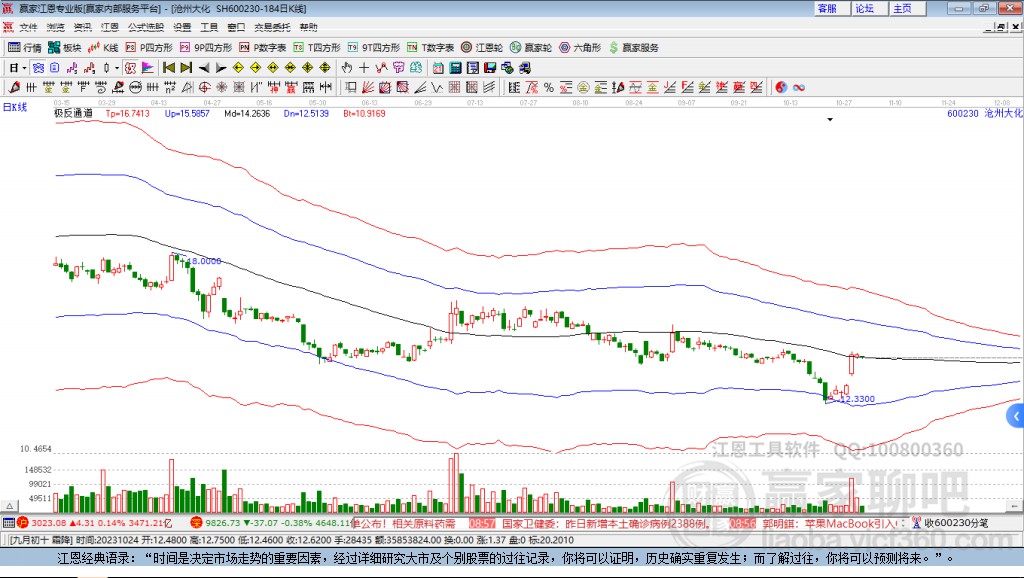The width and height of the screenshot is (1024, 578).
Task: Click the 极反通道 indicator name
Action: pos(73,113)
